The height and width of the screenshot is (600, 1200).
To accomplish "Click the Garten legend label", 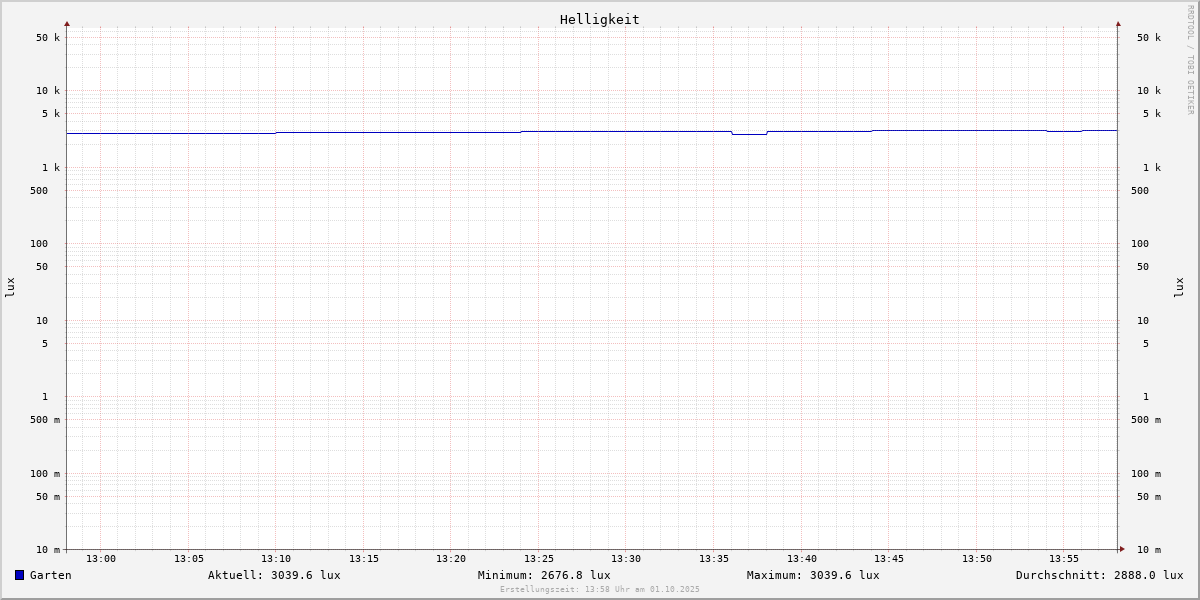I will tap(50, 575).
